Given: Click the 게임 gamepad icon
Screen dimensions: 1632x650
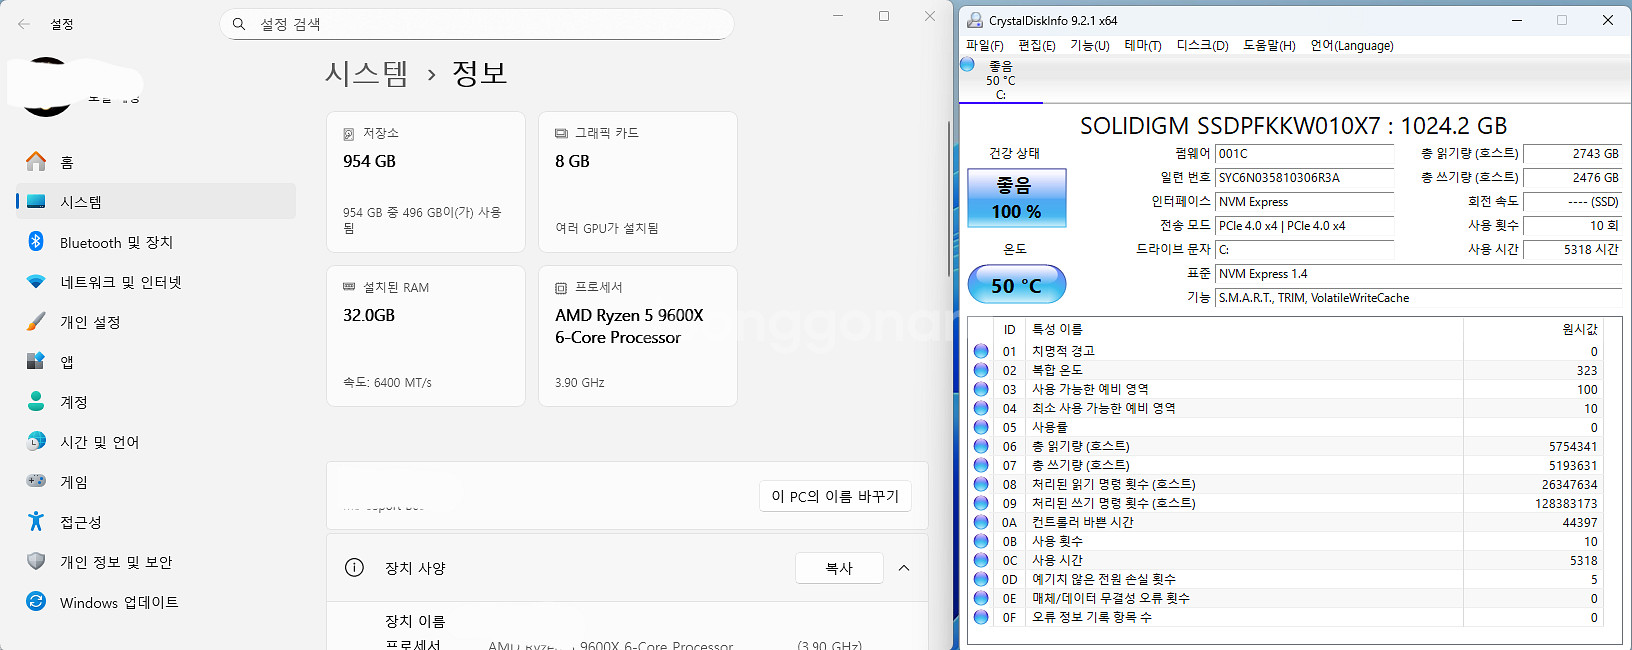Looking at the screenshot, I should click(x=36, y=481).
